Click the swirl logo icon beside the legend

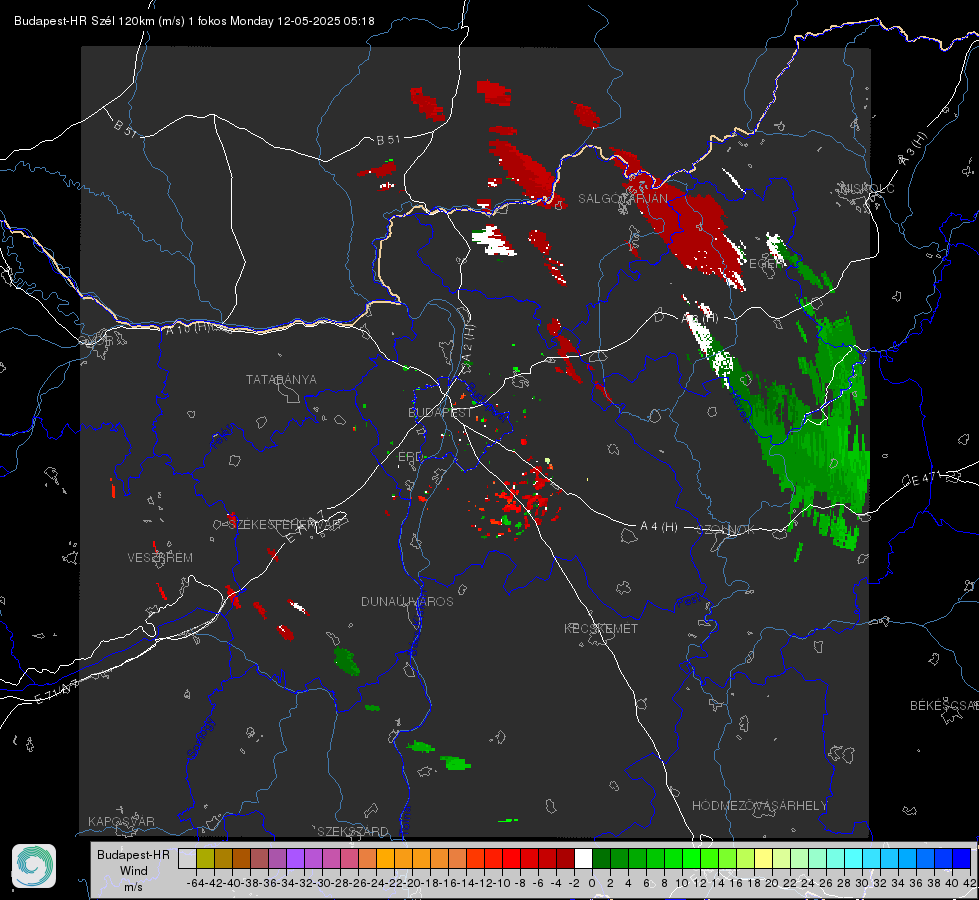pyautogui.click(x=34, y=866)
